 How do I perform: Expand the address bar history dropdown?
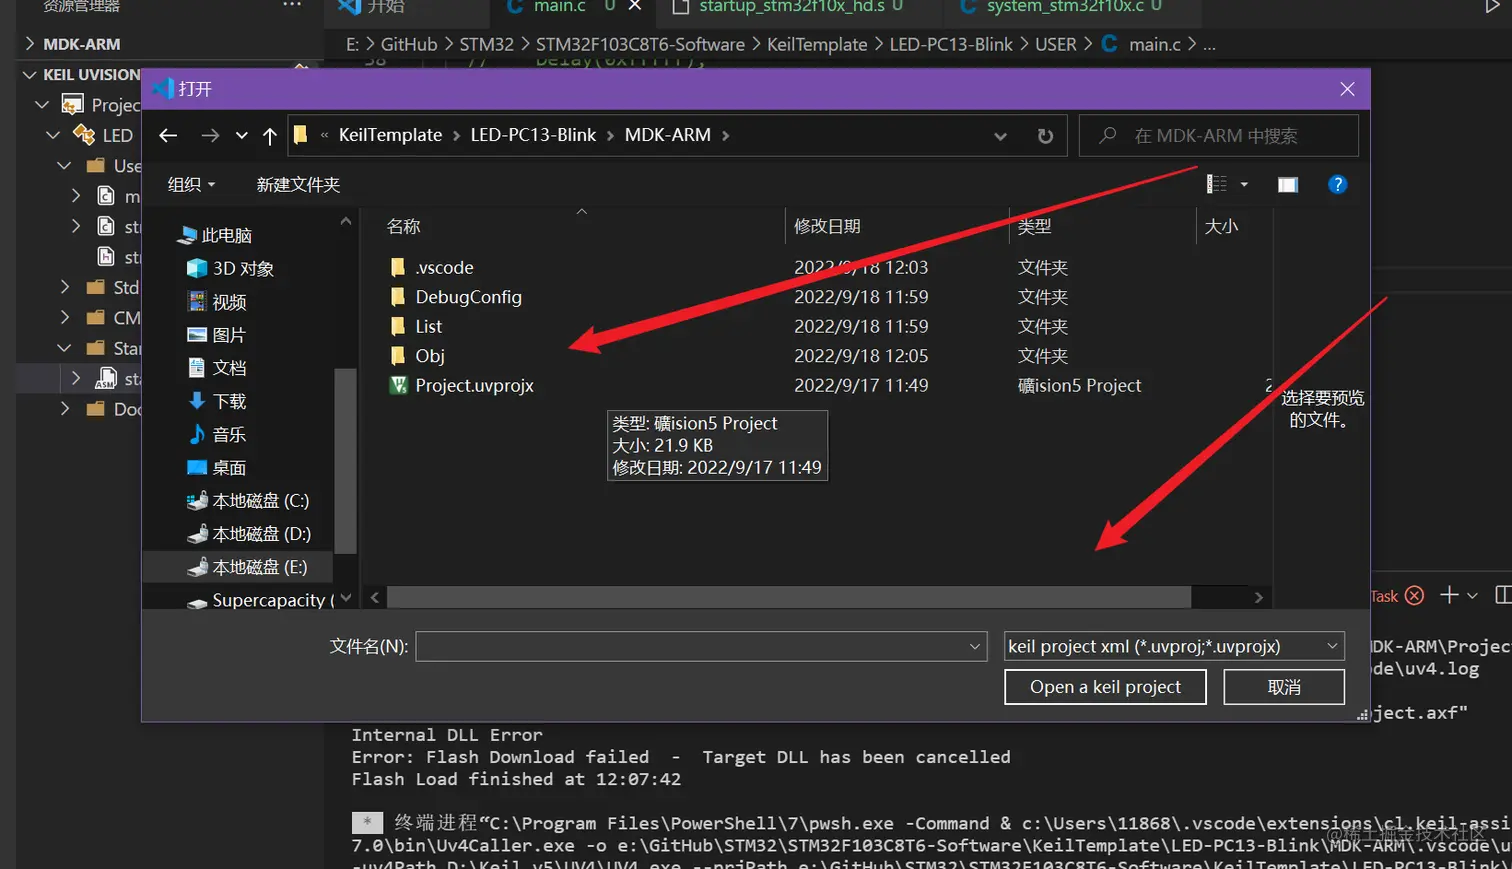(1000, 136)
